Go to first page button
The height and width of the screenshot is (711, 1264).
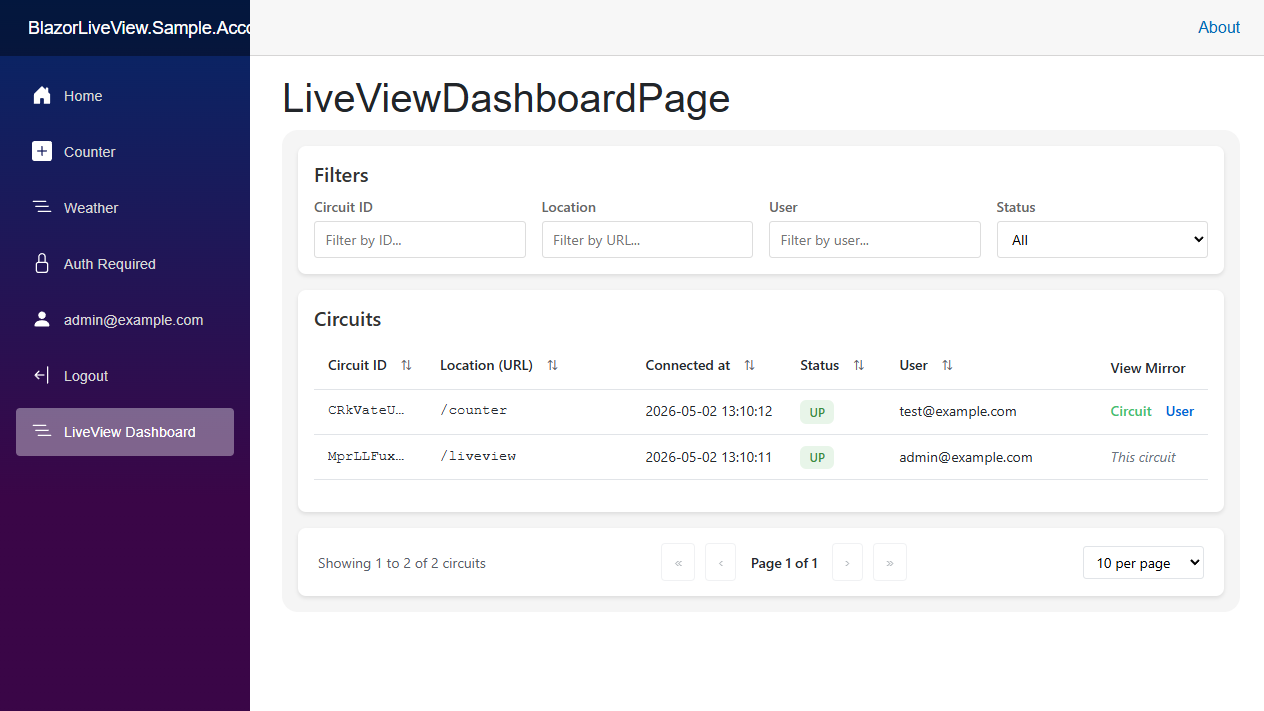(678, 562)
